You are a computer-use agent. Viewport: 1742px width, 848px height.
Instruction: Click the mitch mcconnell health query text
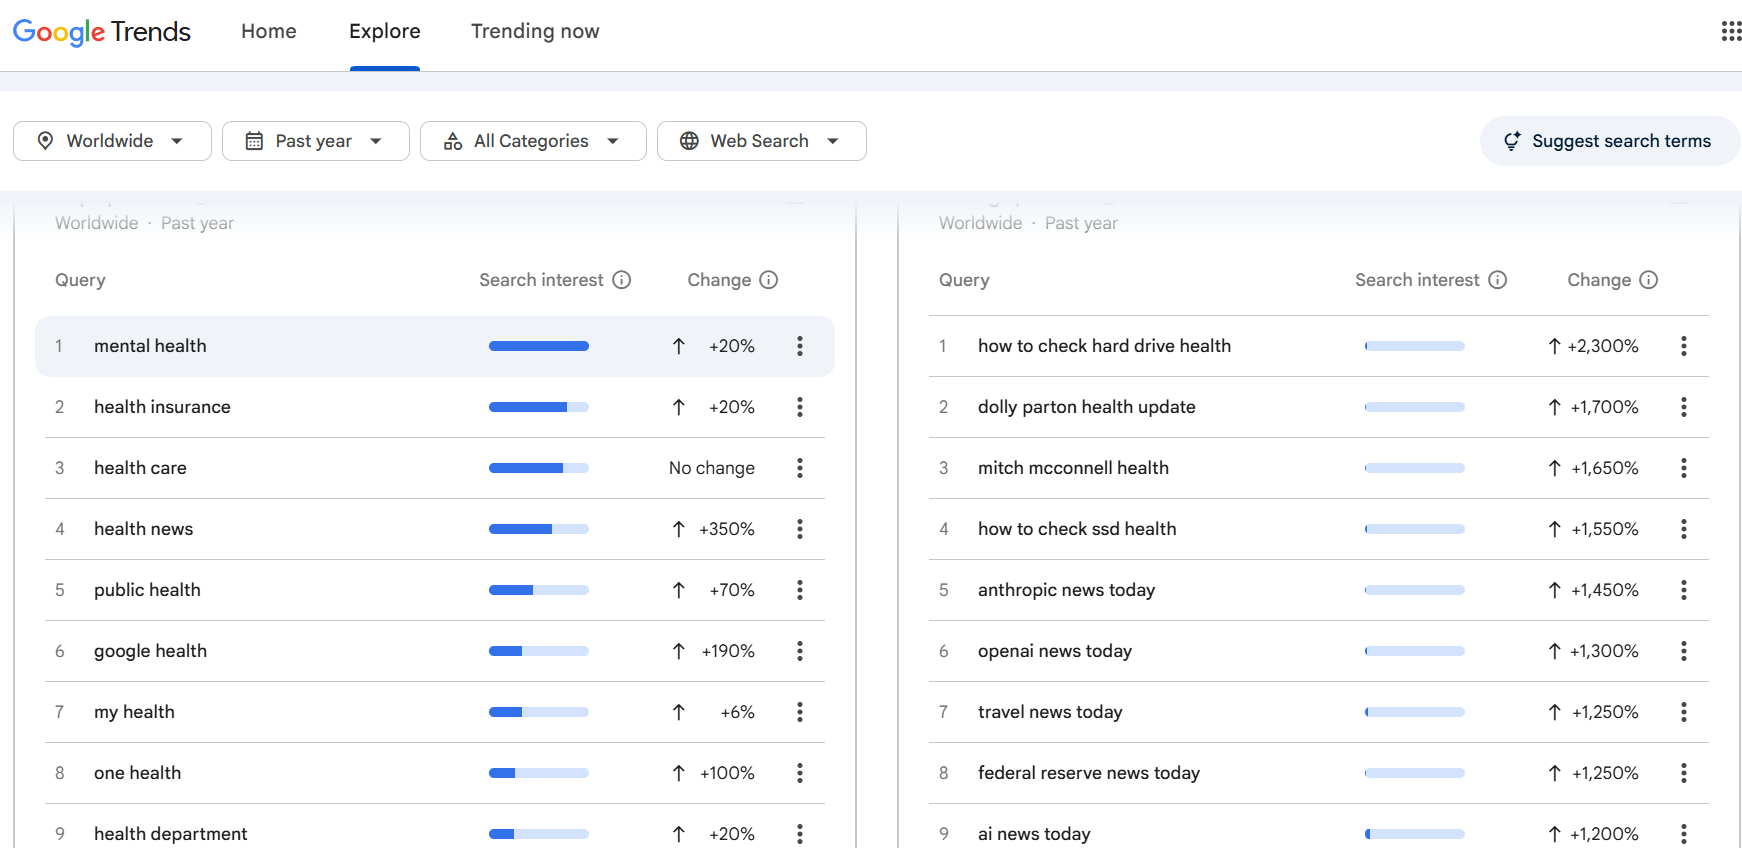click(x=1073, y=468)
